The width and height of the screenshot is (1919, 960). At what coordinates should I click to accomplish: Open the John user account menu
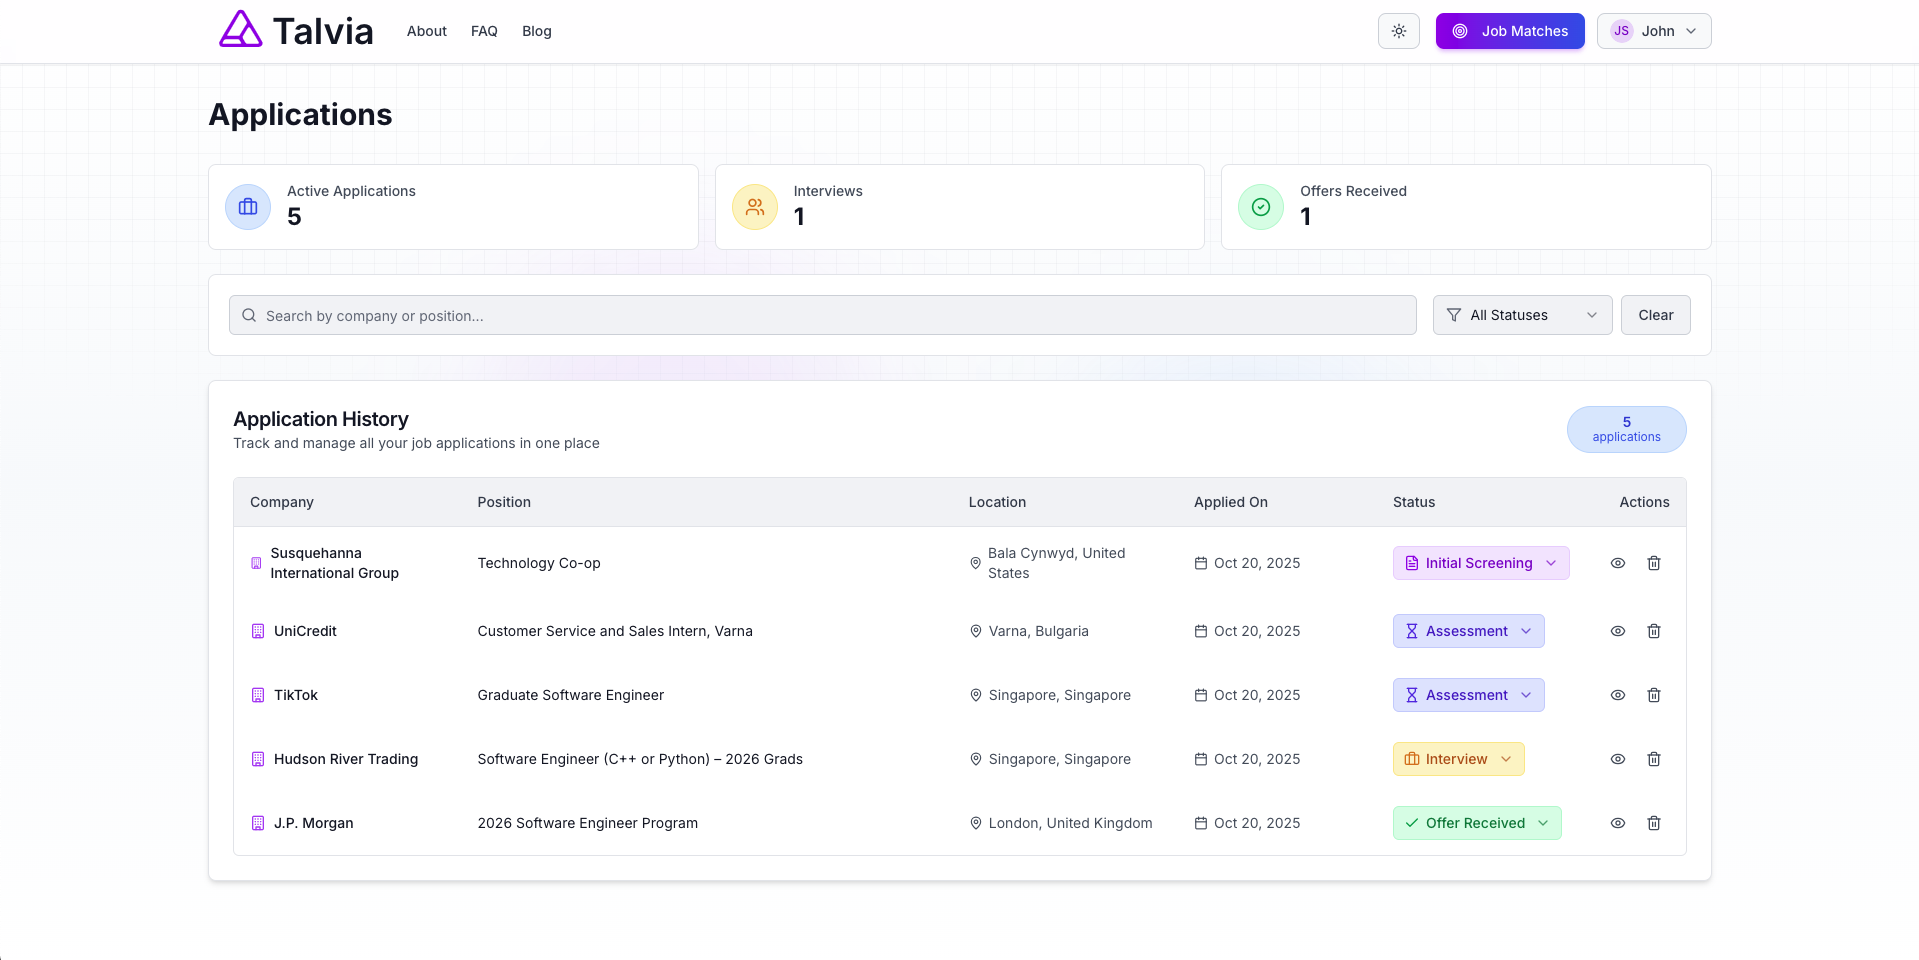pos(1654,31)
